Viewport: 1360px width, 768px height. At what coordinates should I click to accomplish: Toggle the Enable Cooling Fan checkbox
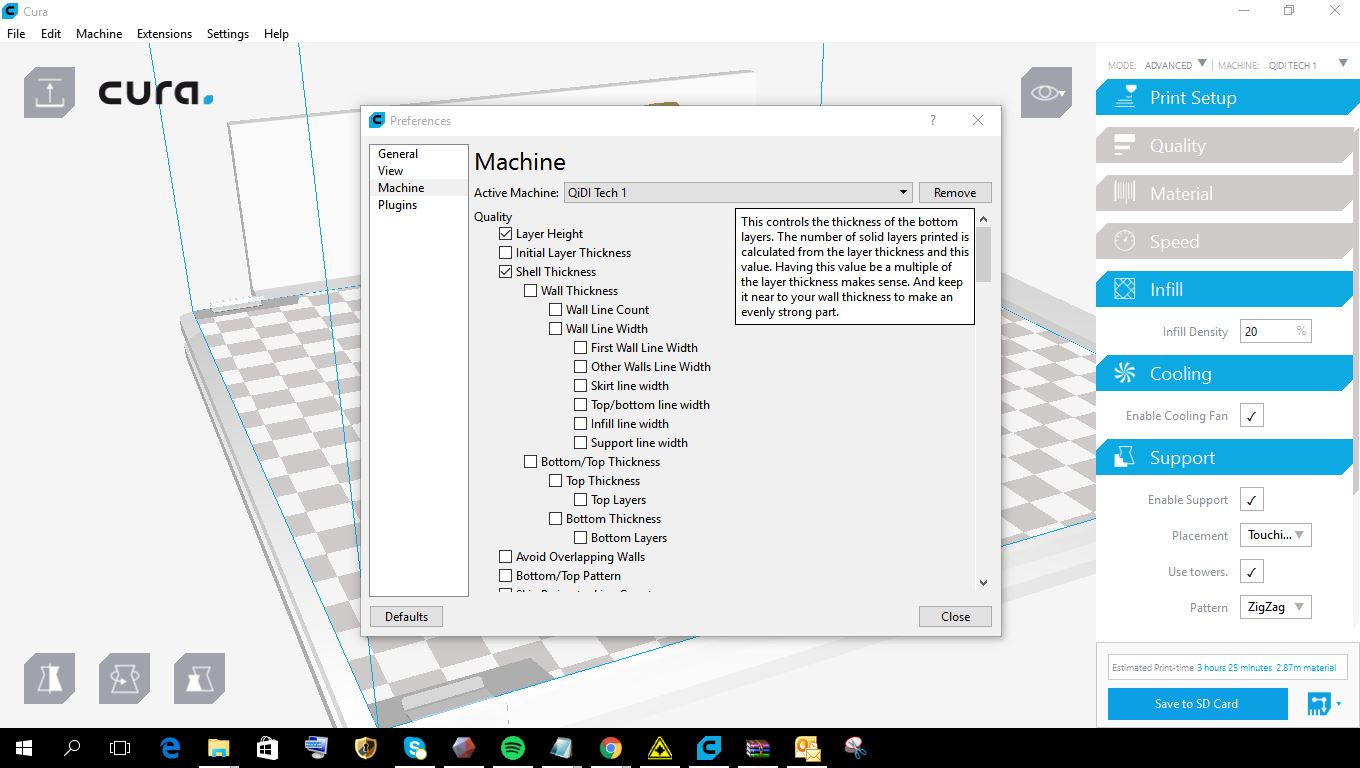click(1251, 415)
